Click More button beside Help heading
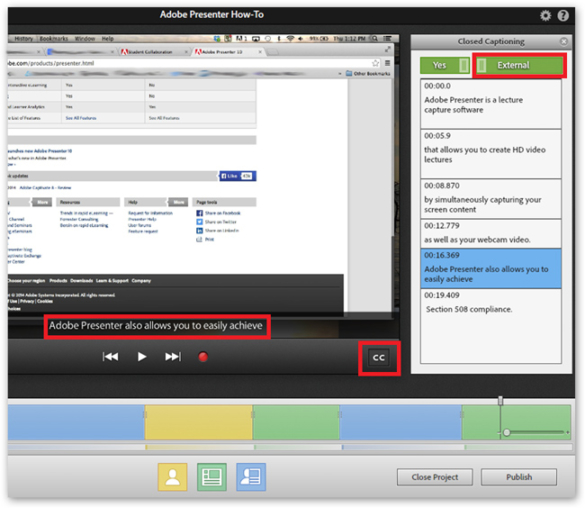 click(x=178, y=202)
